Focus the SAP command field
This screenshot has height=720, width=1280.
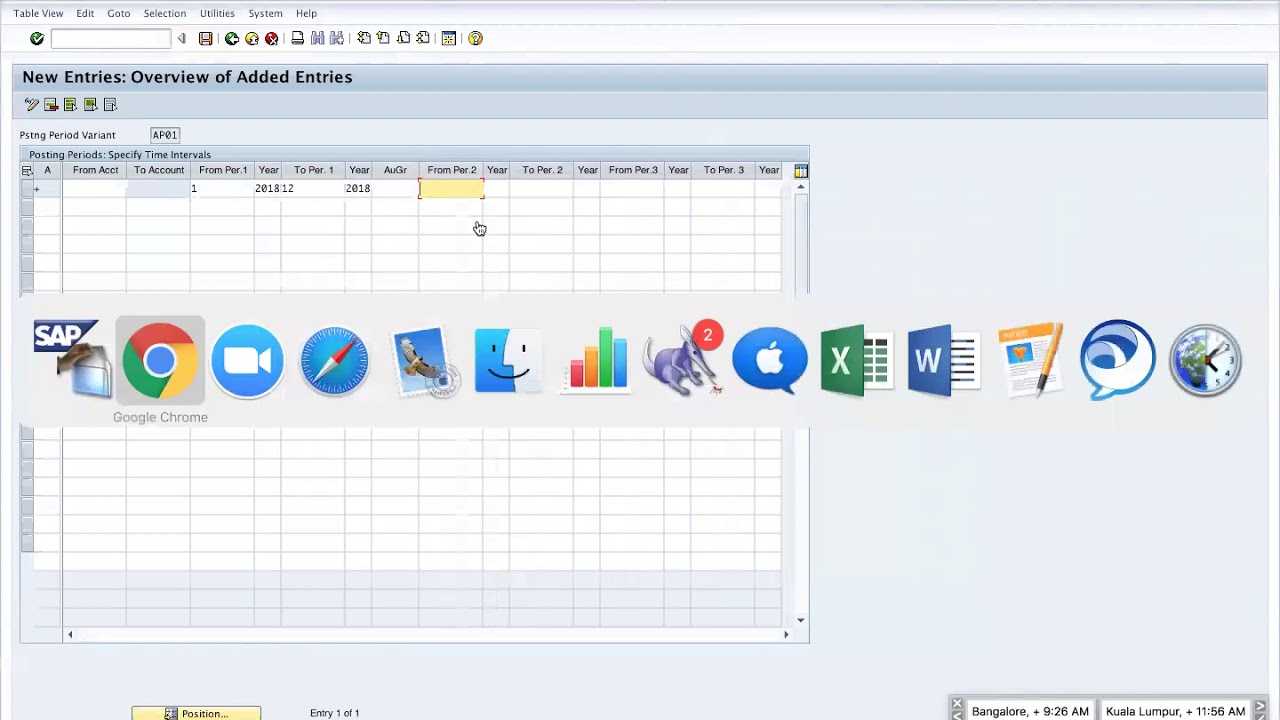point(111,38)
